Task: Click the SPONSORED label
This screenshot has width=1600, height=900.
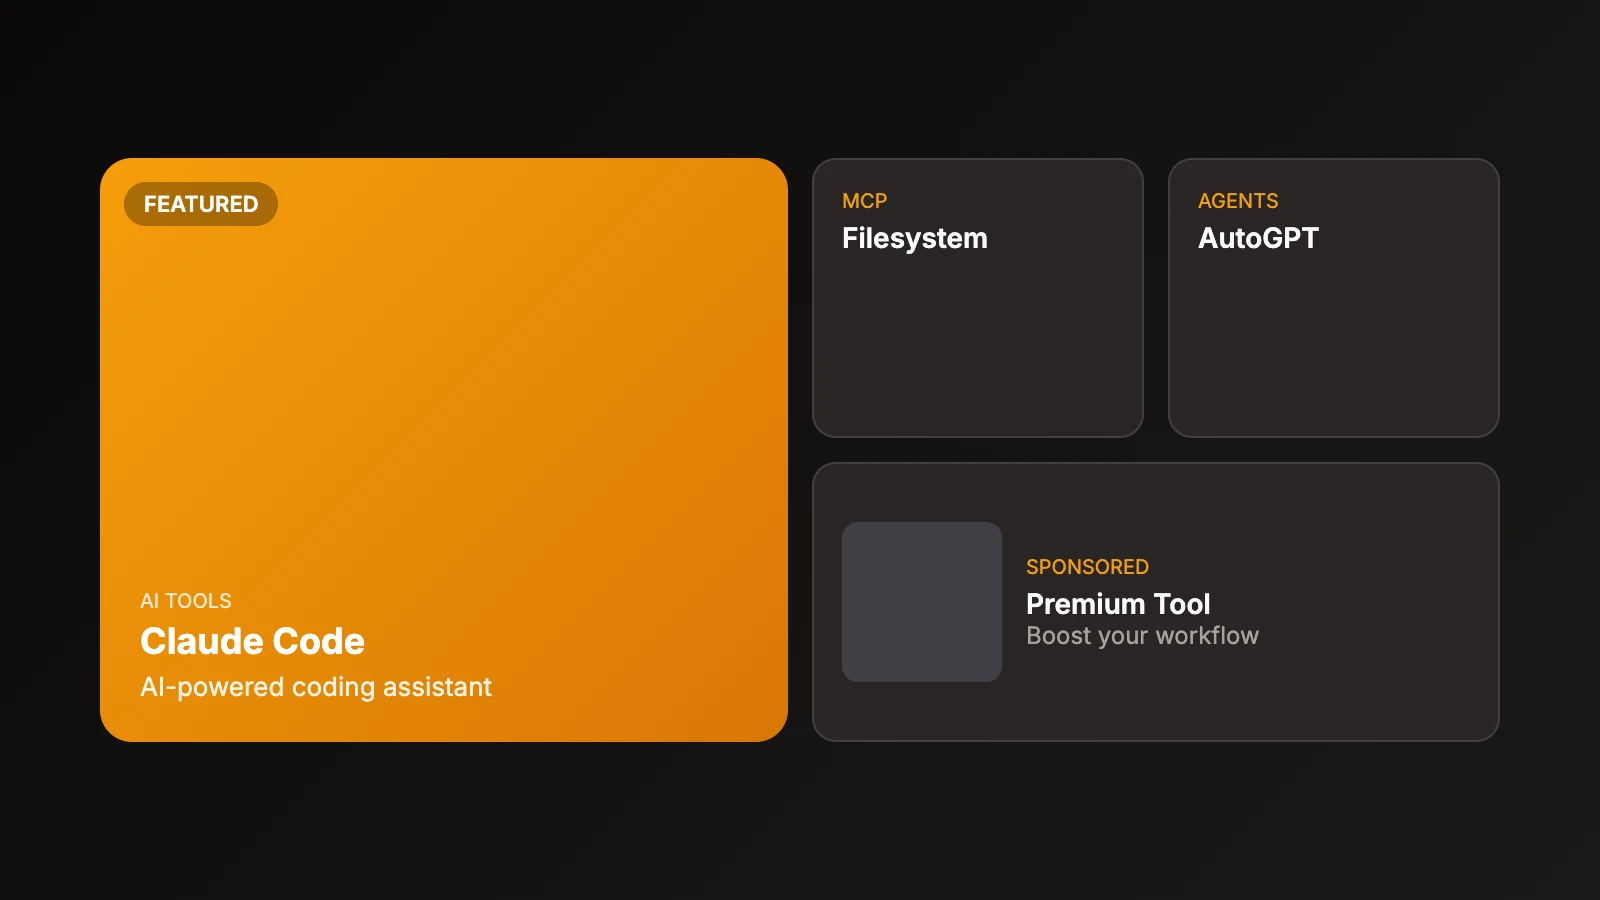Action: click(x=1087, y=567)
